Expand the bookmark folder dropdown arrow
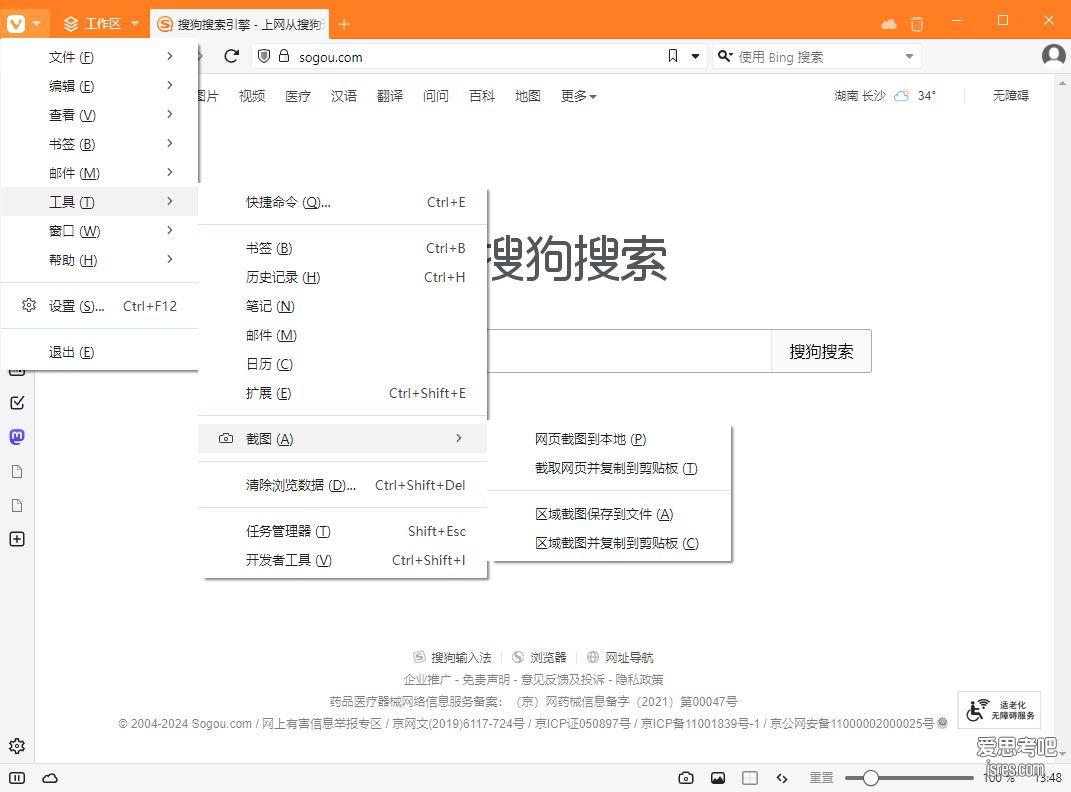1071x792 pixels. [x=695, y=56]
